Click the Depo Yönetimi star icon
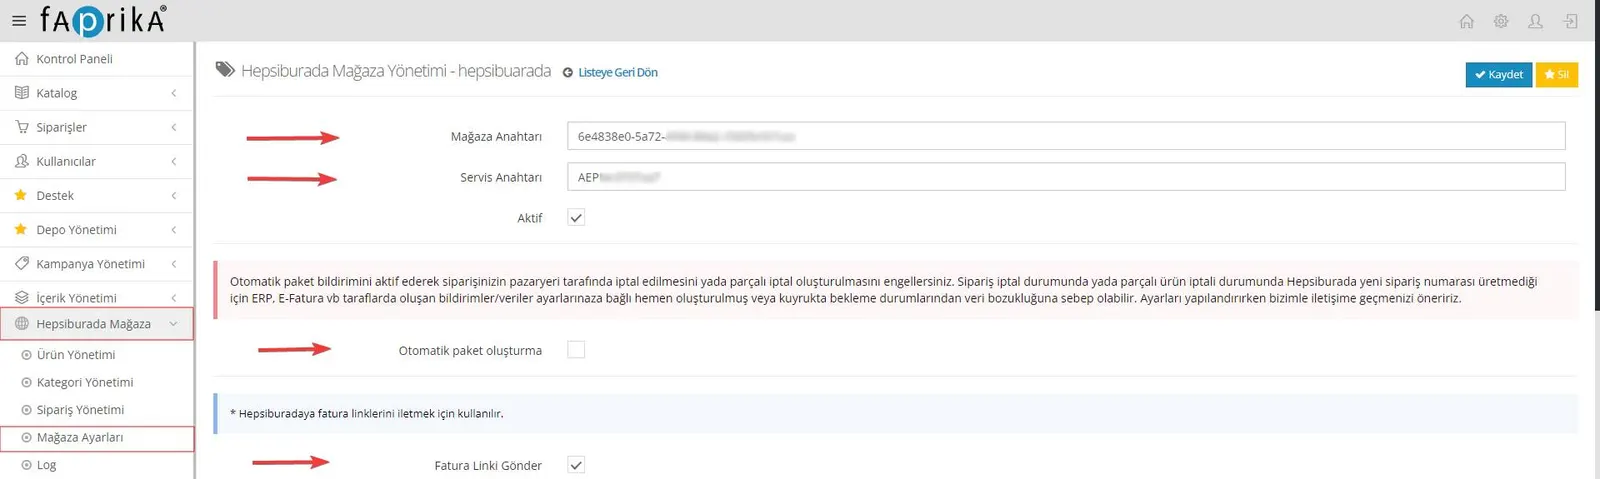This screenshot has height=479, width=1600. [x=21, y=229]
